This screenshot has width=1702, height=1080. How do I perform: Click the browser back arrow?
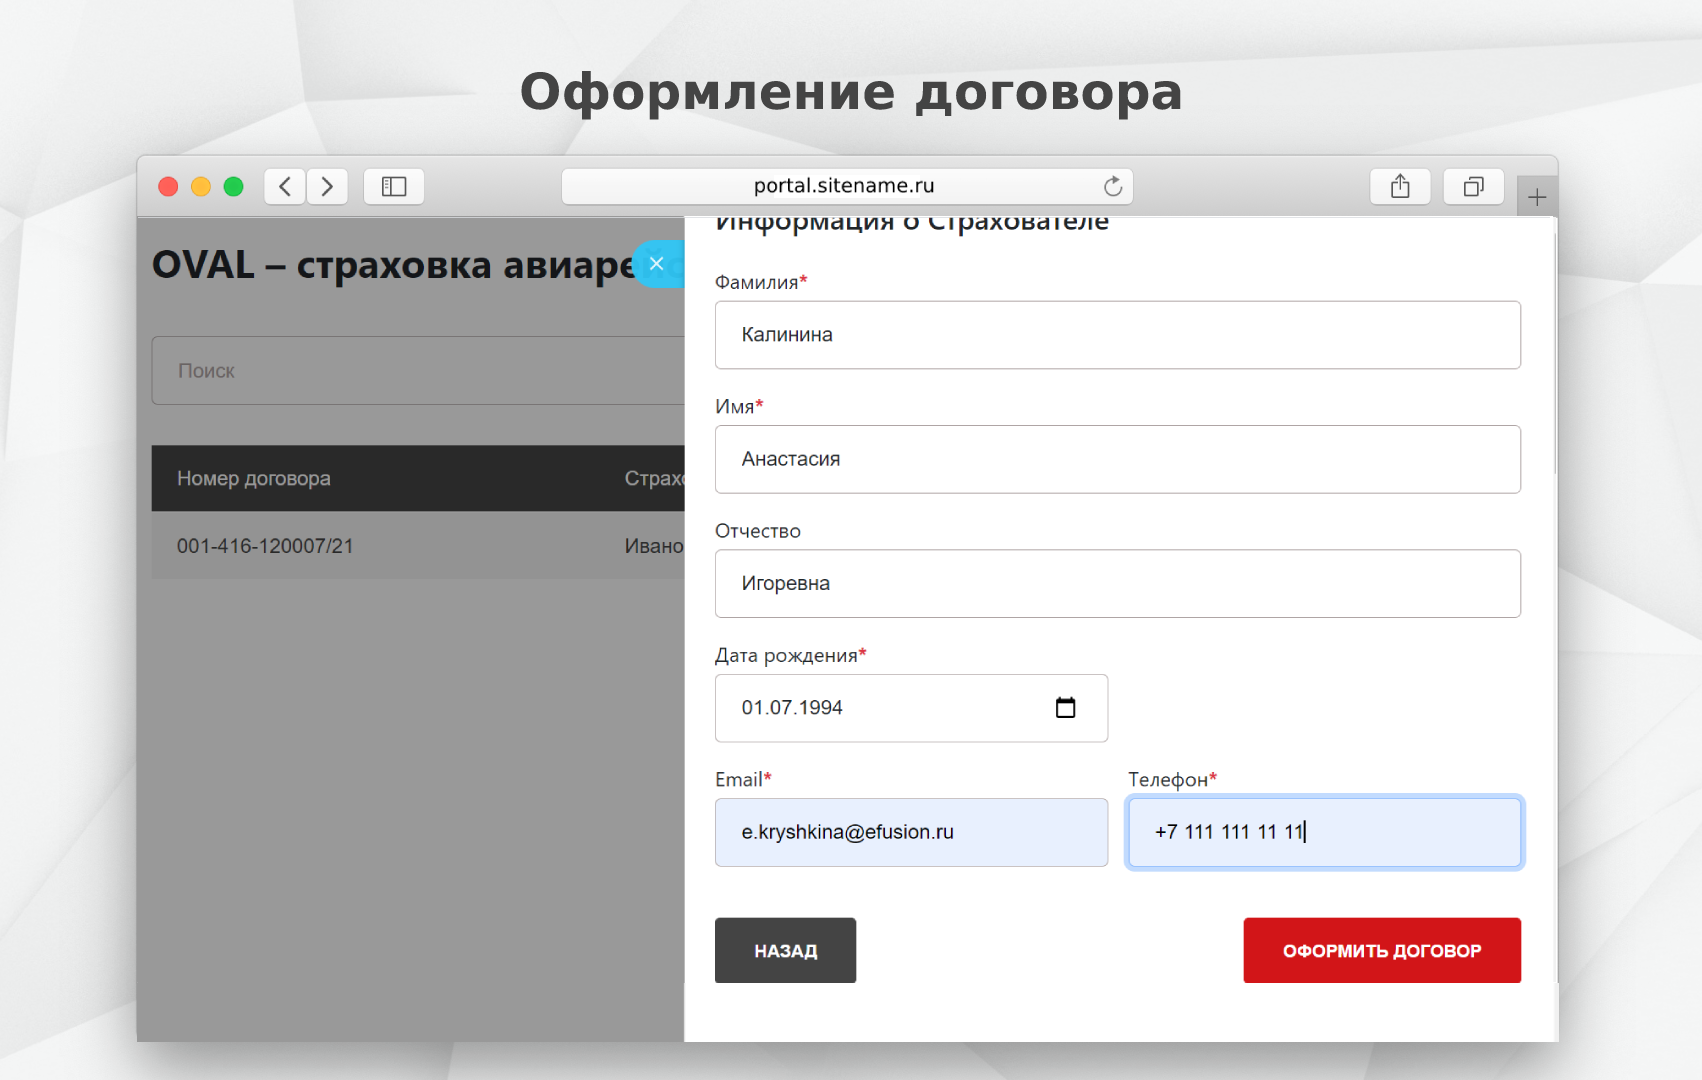pyautogui.click(x=285, y=187)
